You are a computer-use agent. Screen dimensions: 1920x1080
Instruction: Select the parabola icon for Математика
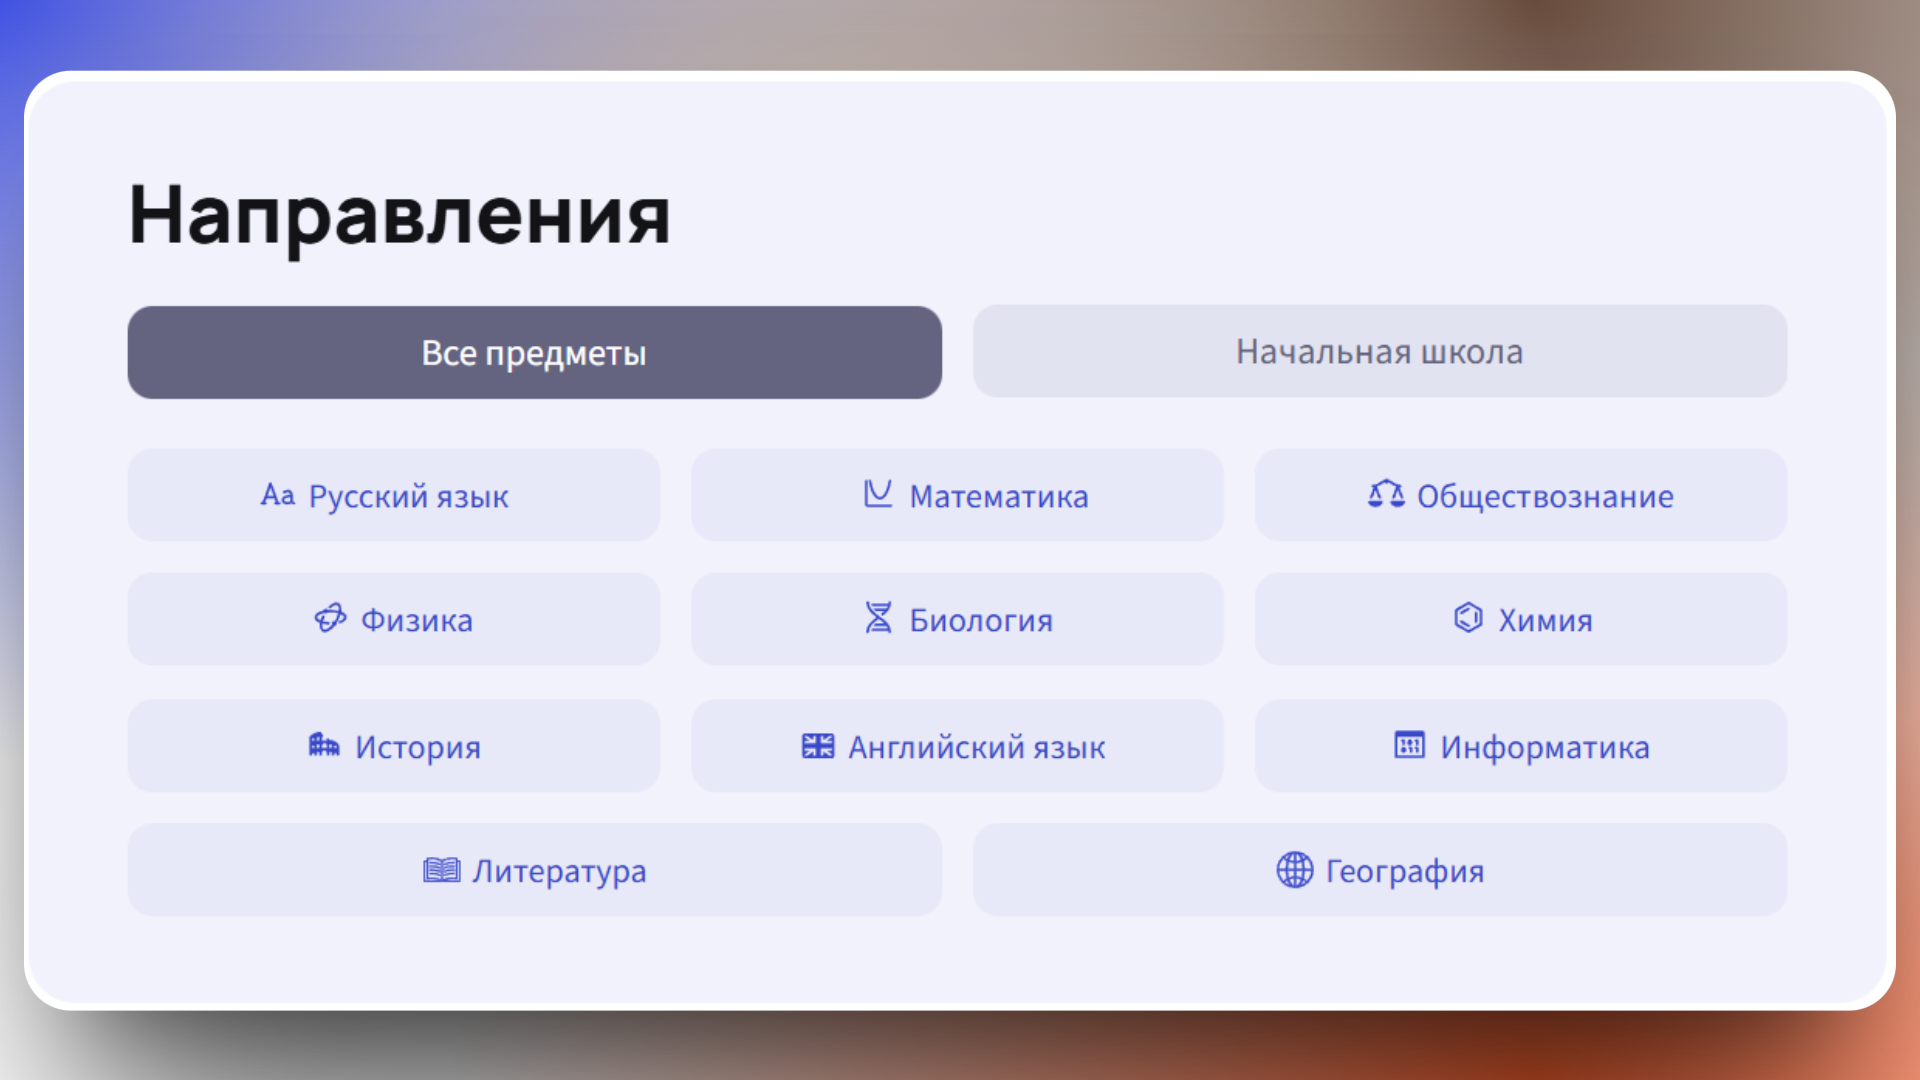[x=876, y=494]
